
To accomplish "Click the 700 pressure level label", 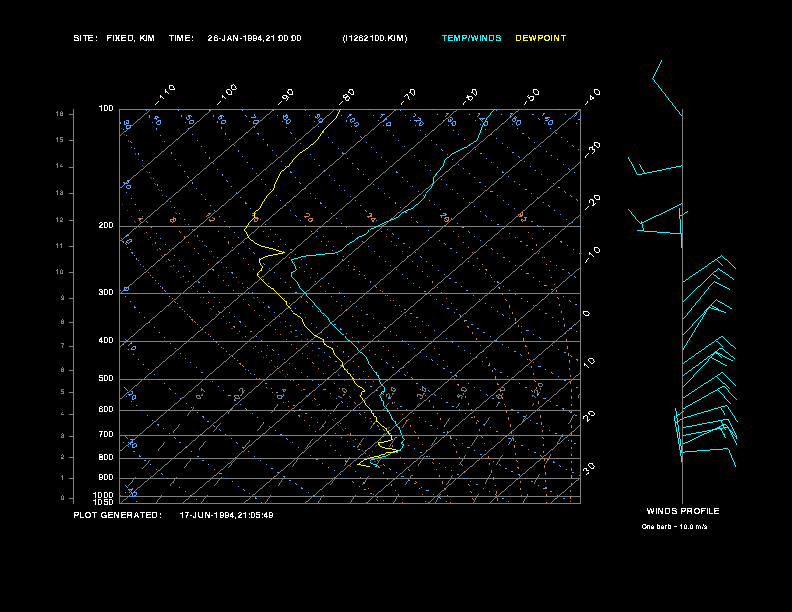I will [x=106, y=434].
